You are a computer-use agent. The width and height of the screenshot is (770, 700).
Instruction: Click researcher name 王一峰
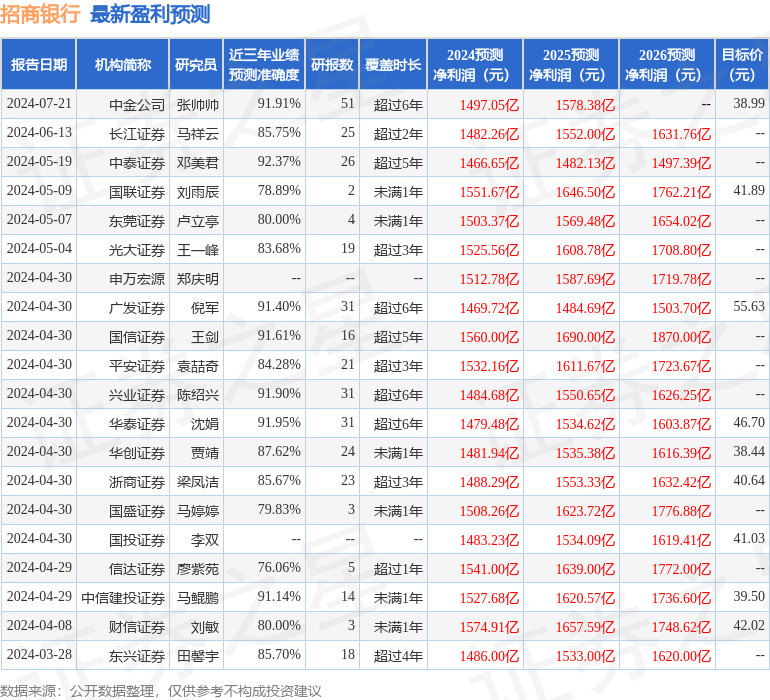point(197,250)
